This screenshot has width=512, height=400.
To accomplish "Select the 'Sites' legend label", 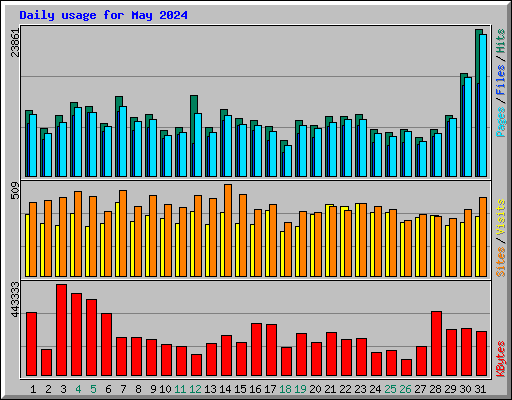I will [x=500, y=262].
